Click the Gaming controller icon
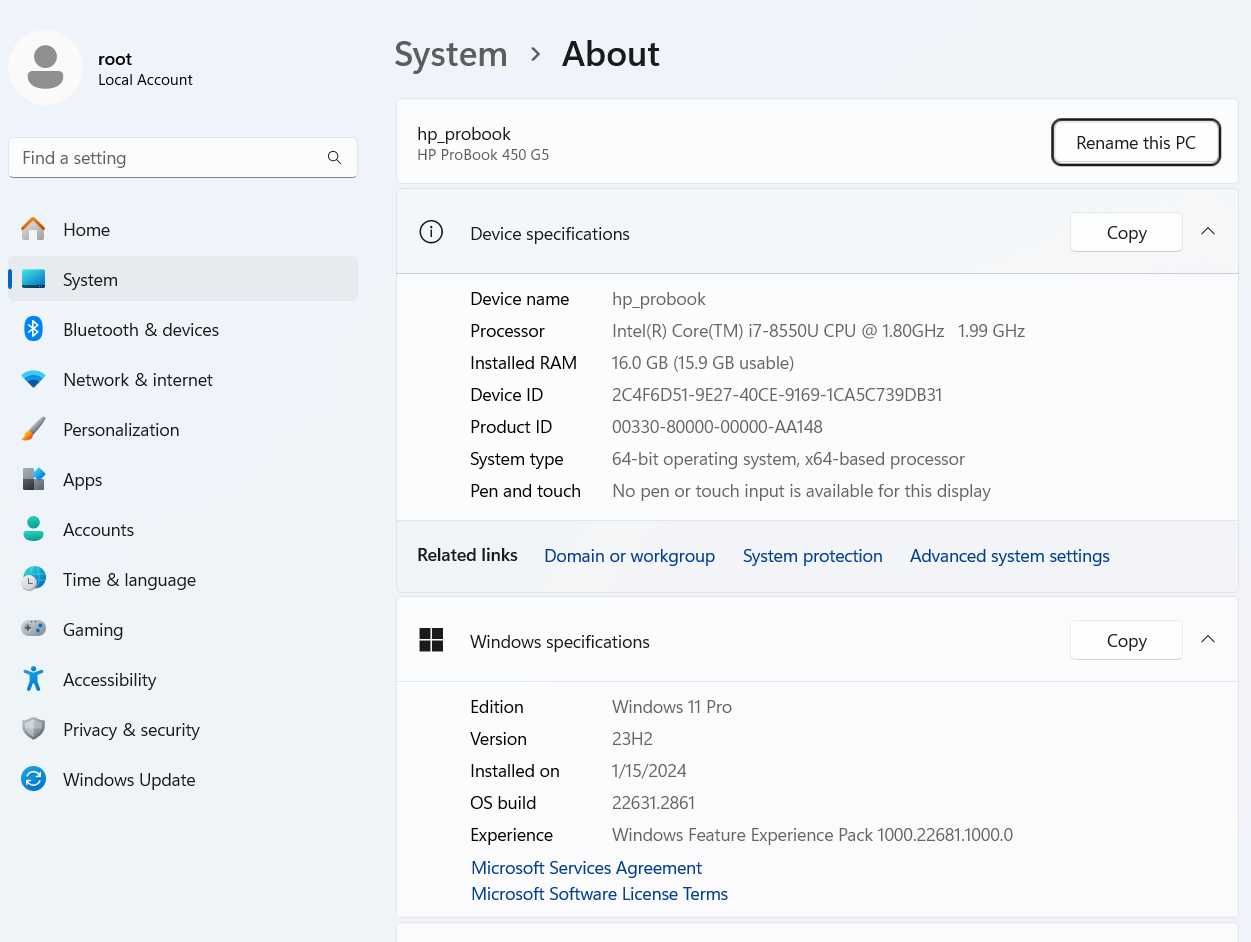The image size is (1251, 942). (34, 629)
